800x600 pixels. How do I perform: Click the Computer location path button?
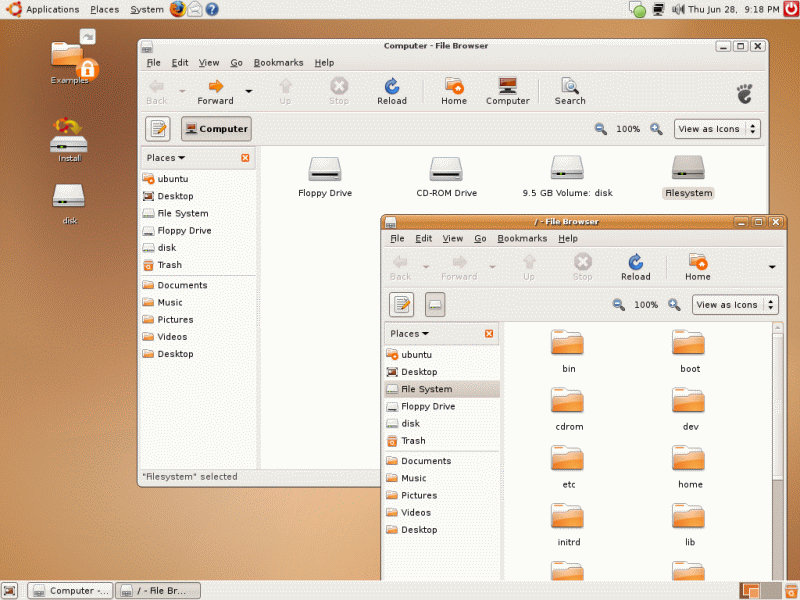[x=216, y=129]
